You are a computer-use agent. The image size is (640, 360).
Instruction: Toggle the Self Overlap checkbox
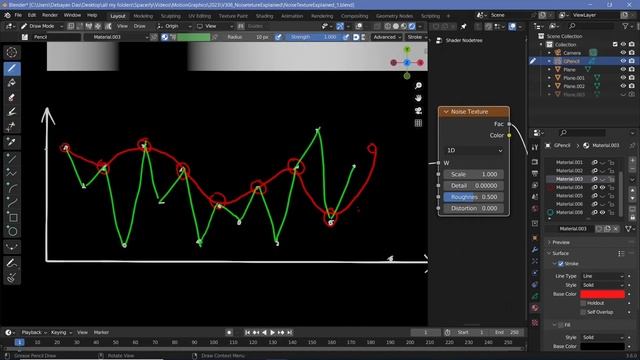pos(583,312)
